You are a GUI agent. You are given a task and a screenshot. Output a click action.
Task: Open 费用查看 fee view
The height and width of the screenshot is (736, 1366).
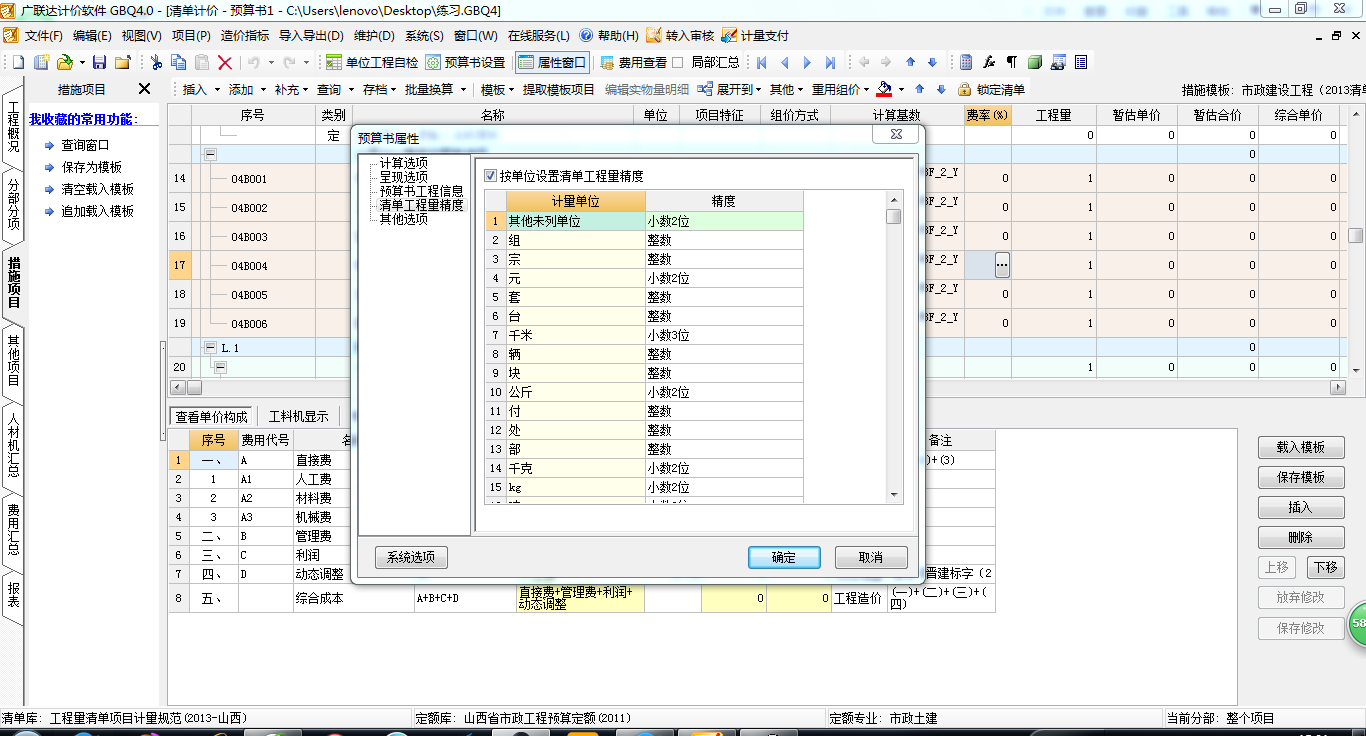(633, 62)
